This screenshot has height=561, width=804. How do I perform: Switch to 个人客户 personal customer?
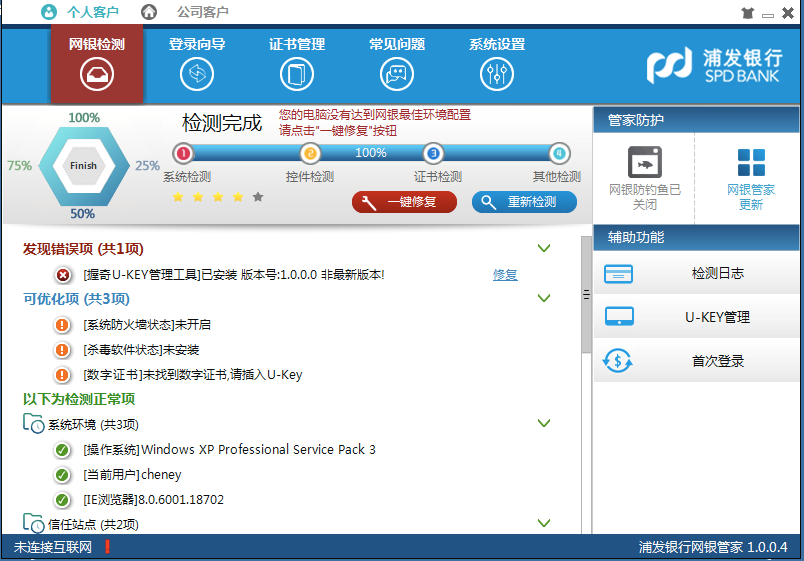pos(92,12)
